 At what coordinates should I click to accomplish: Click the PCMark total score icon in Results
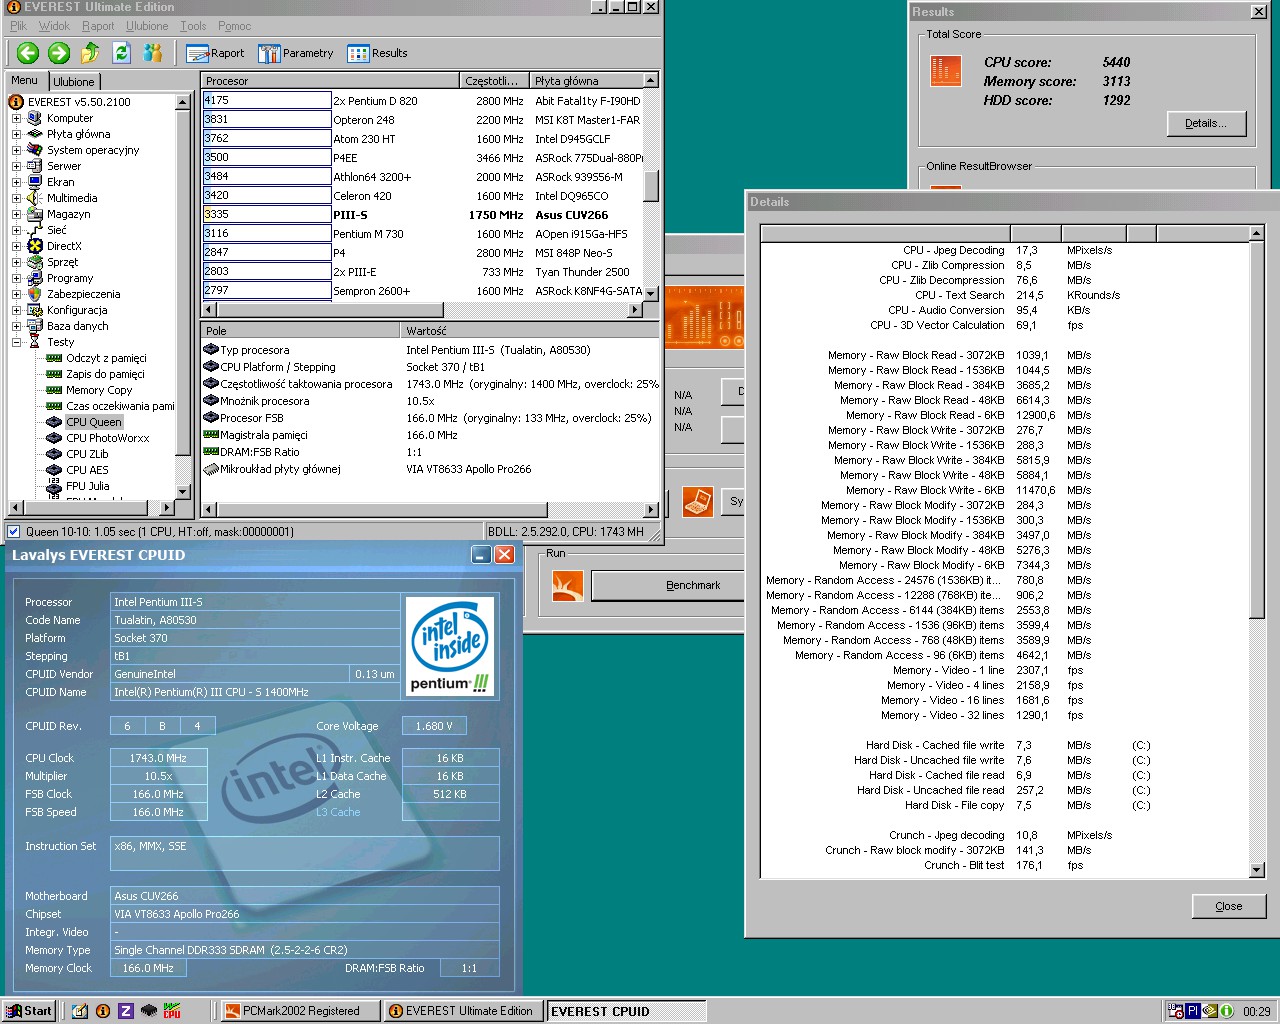click(x=945, y=71)
